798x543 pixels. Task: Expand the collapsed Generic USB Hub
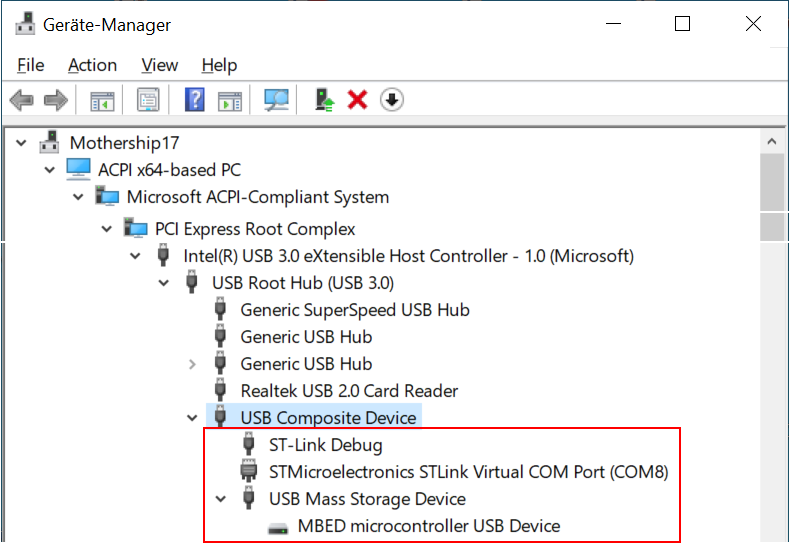193,364
